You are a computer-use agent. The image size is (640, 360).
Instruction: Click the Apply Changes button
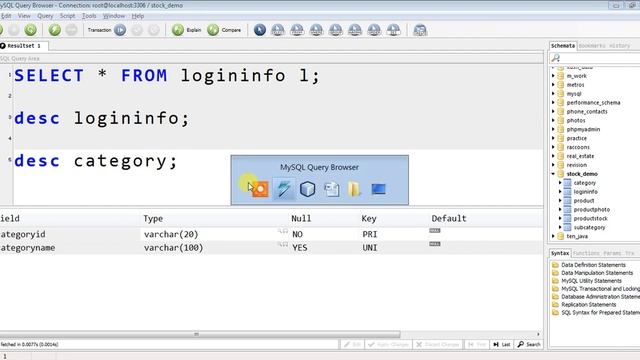point(388,344)
